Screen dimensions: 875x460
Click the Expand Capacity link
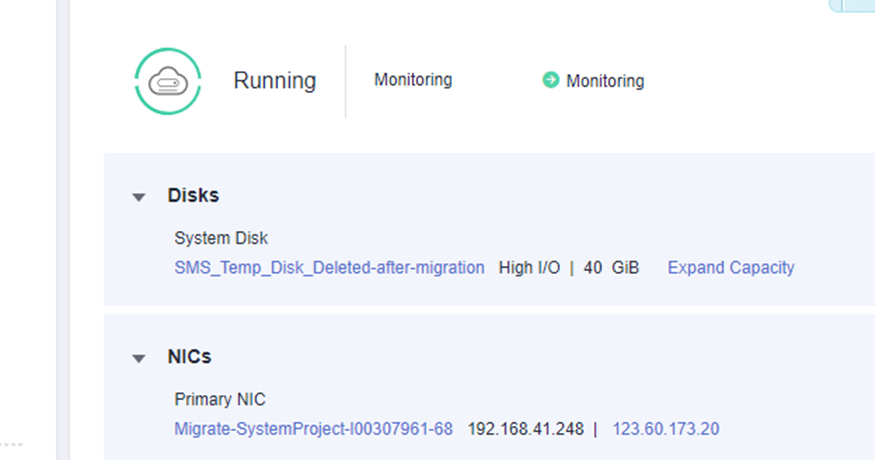[731, 268]
